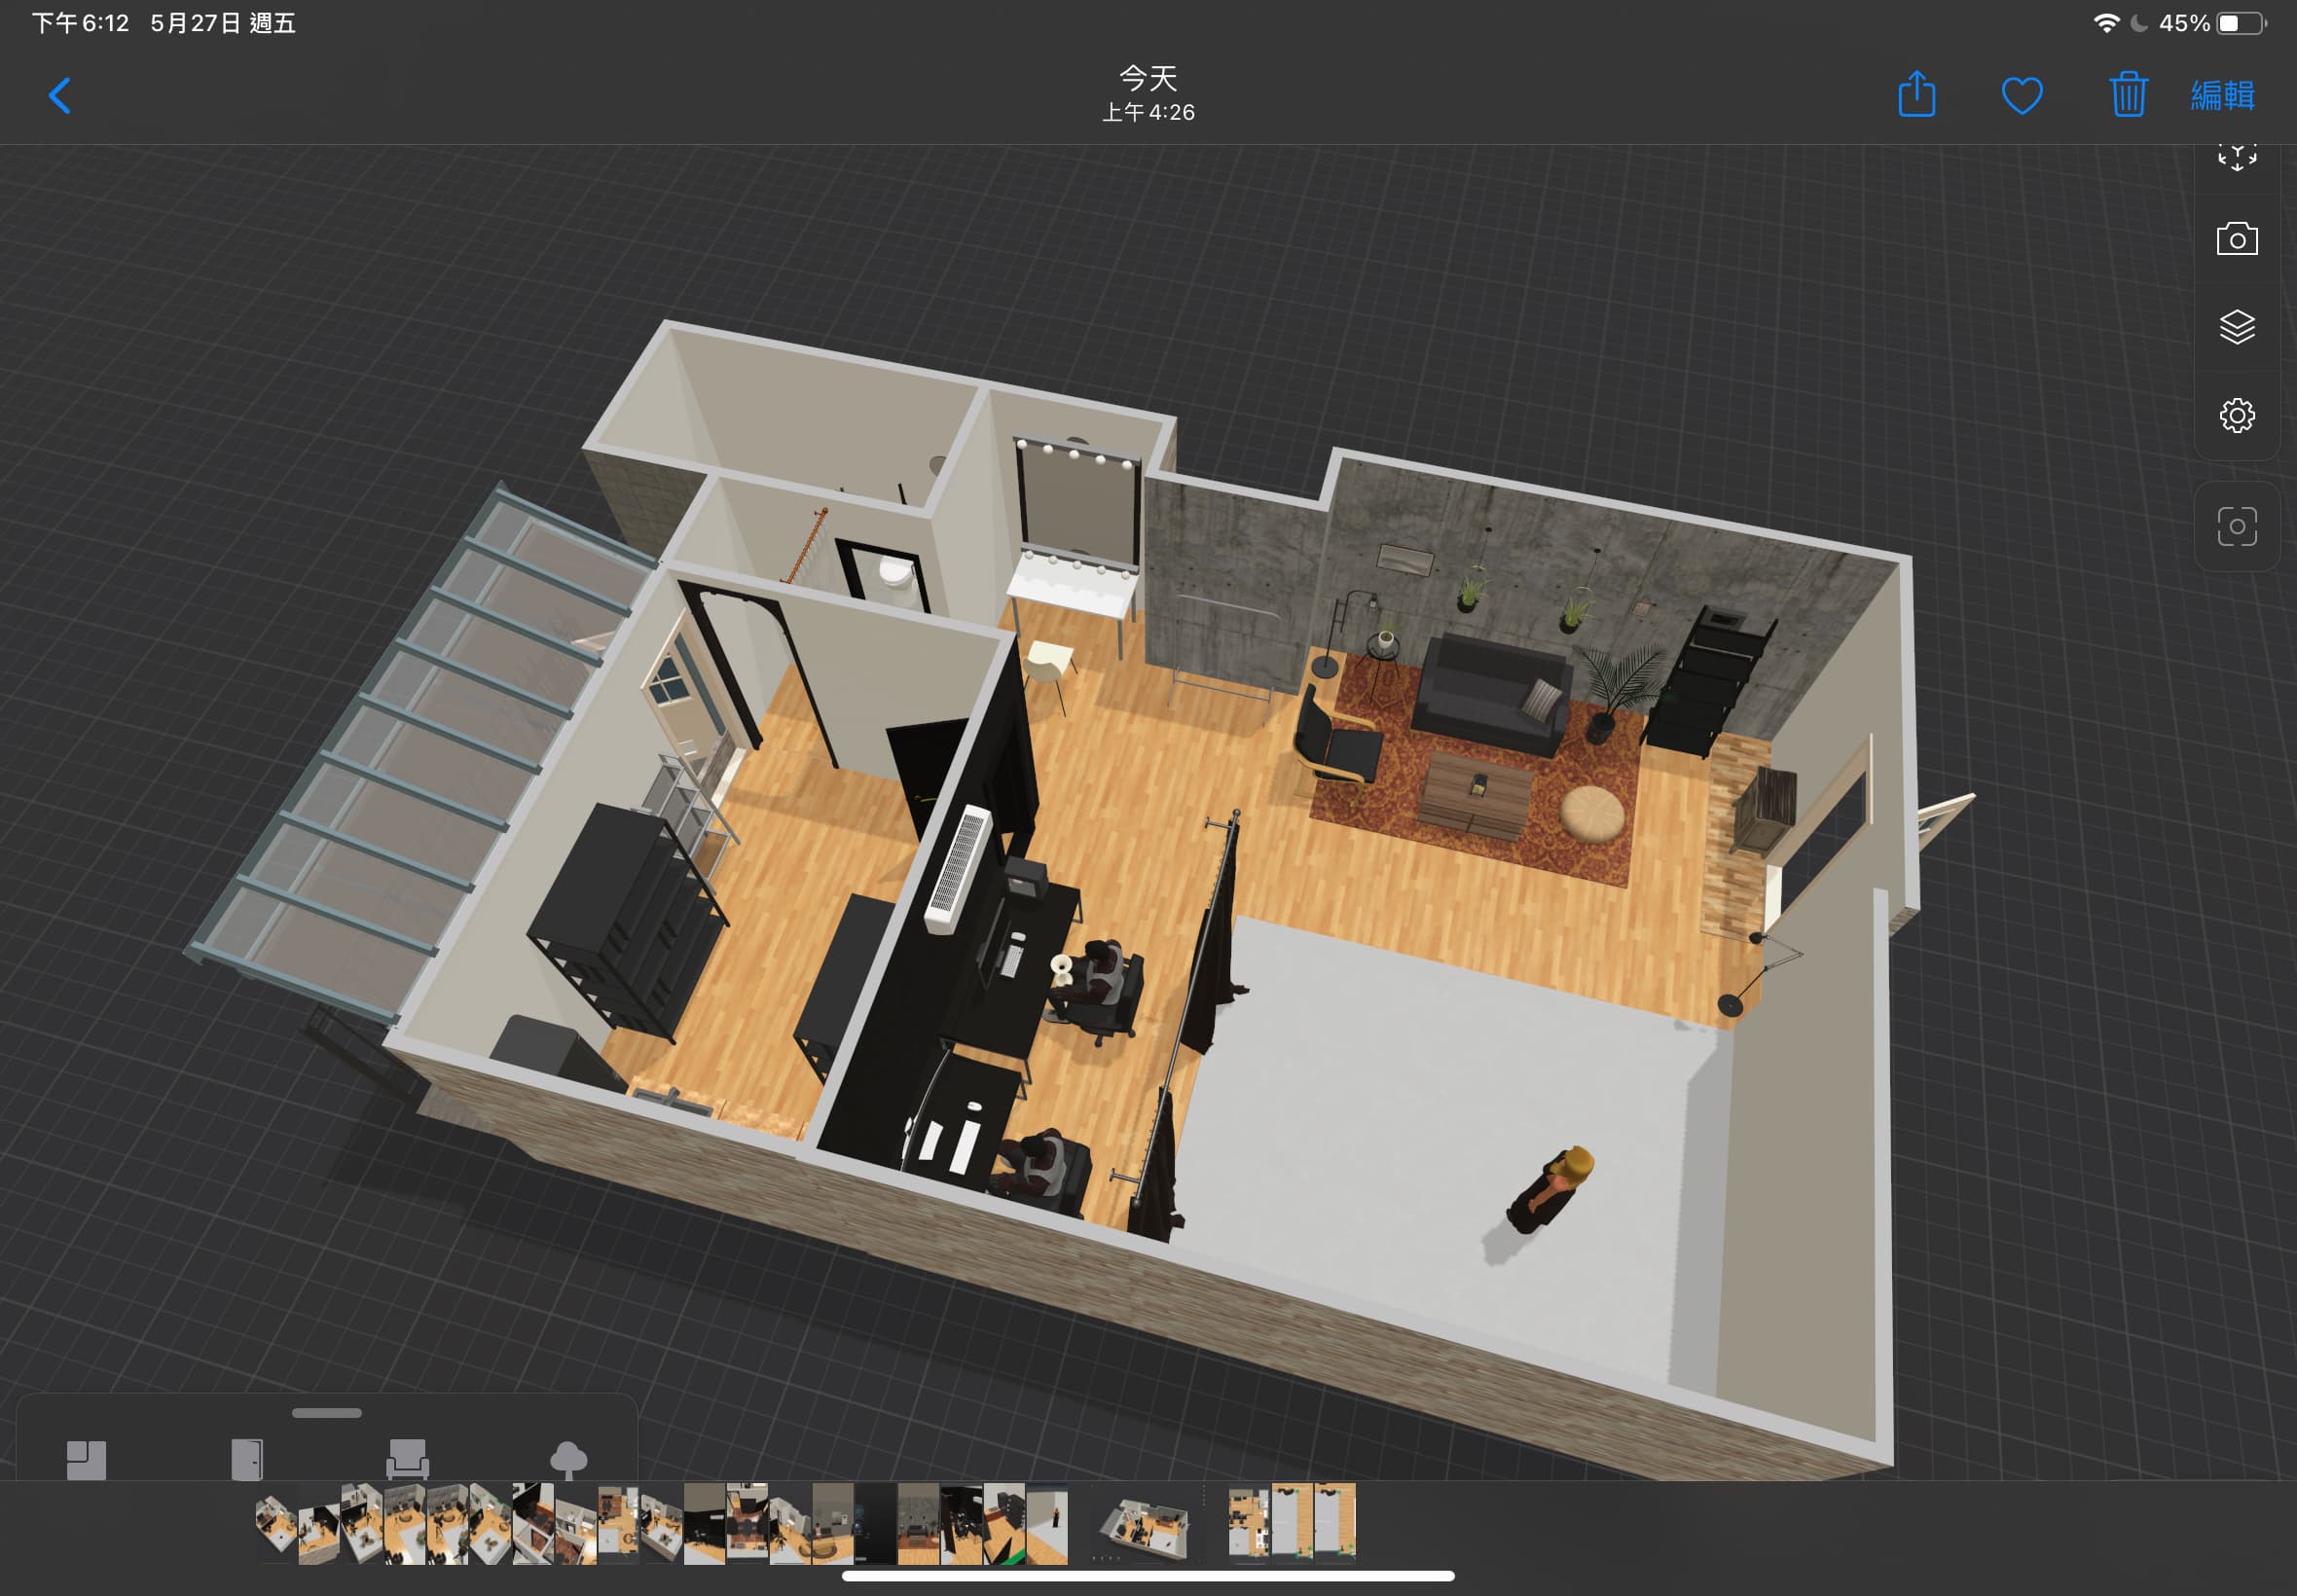Tap the 編輯 edit button
2297x1596 pixels.
coord(2222,96)
